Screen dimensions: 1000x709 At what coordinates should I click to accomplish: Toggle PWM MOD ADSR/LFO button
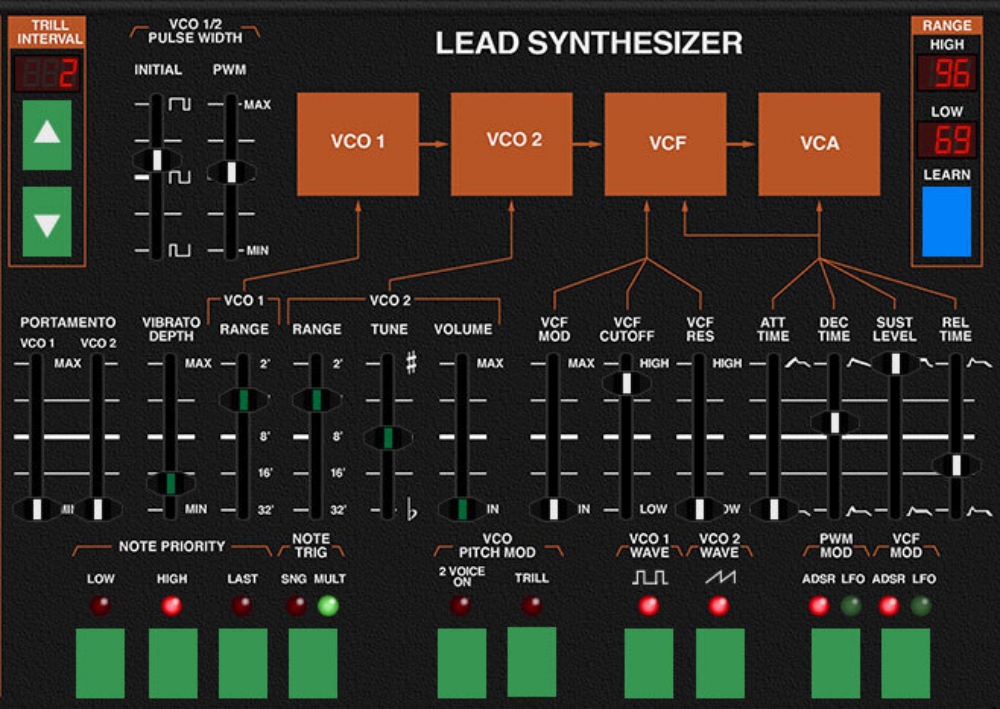[x=835, y=663]
